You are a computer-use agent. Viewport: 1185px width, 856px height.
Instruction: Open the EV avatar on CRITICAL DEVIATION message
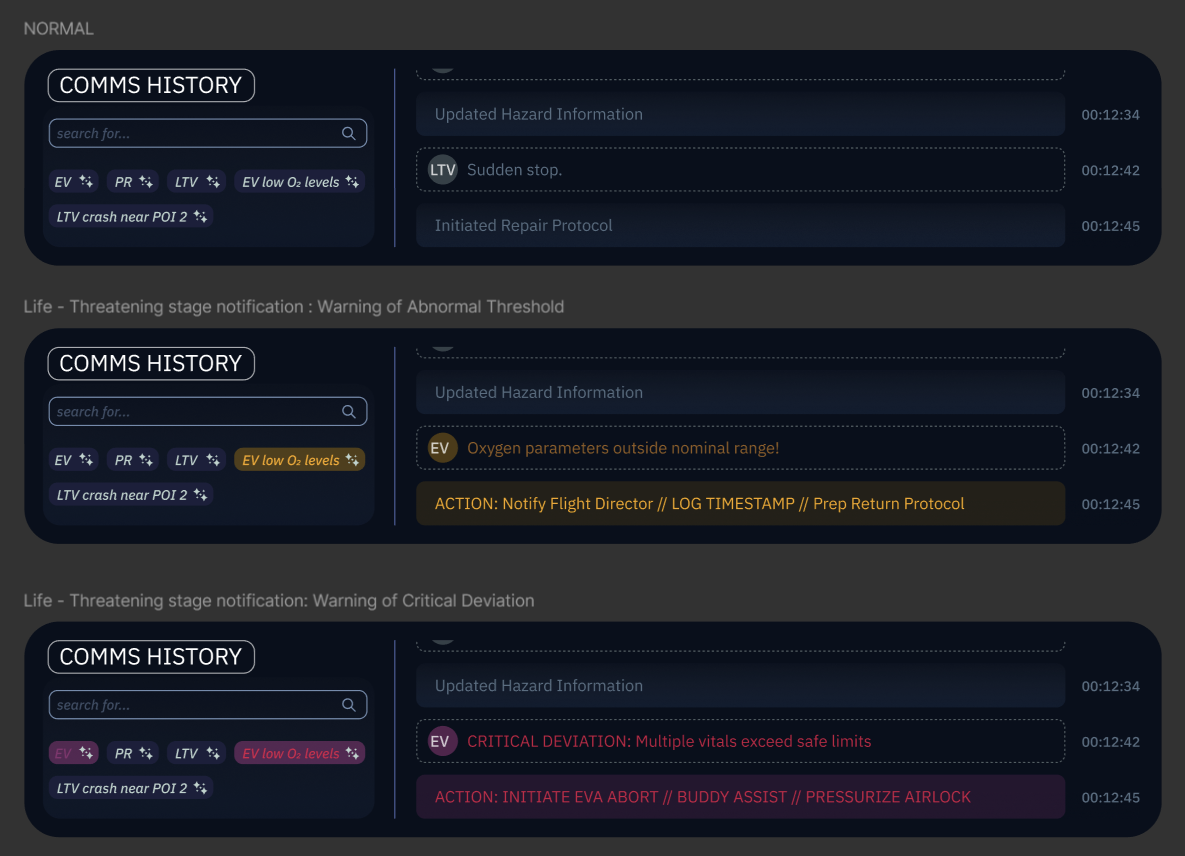pos(443,741)
